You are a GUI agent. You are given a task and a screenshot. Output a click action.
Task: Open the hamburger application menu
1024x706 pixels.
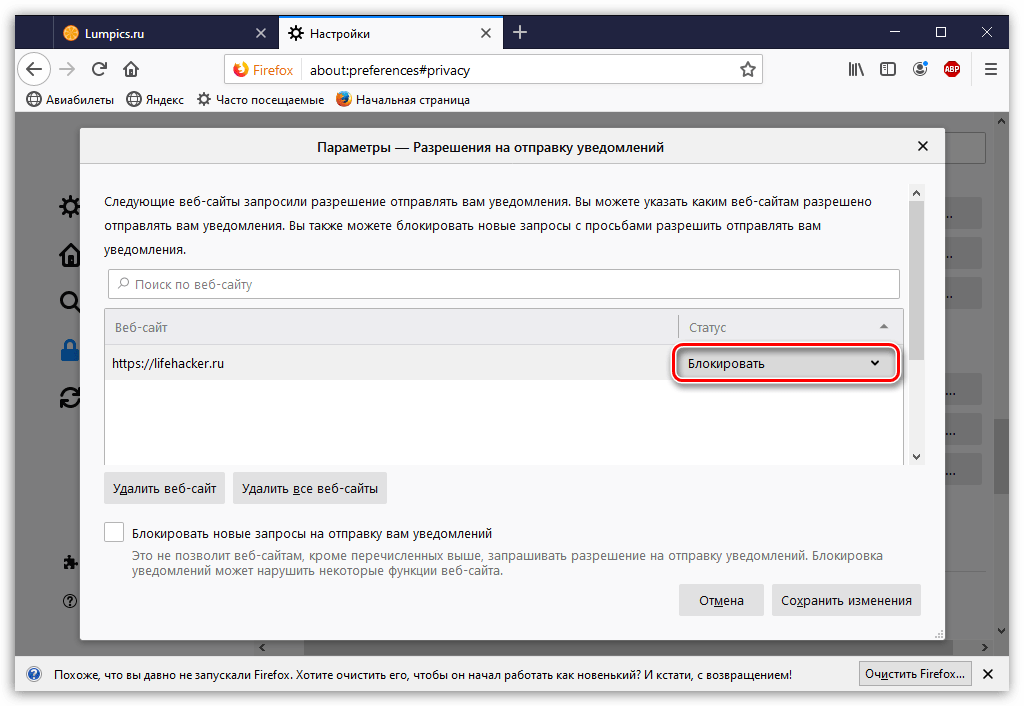pos(991,69)
